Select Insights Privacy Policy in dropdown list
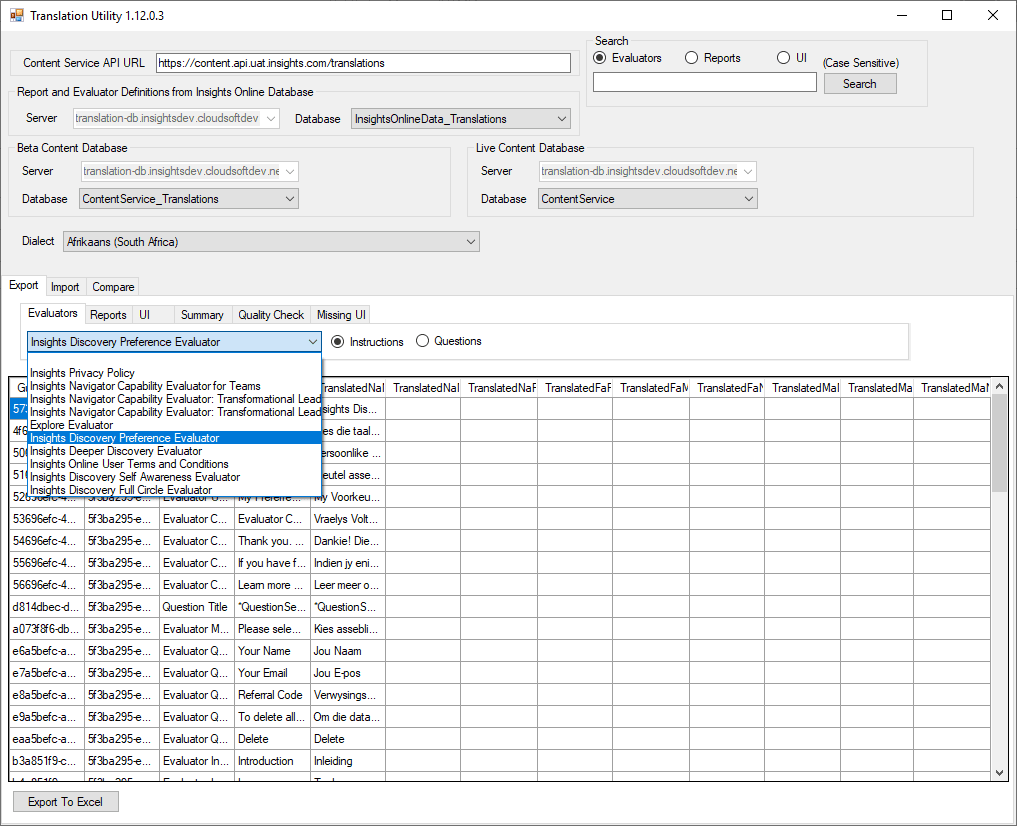Image resolution: width=1017 pixels, height=826 pixels. tap(174, 373)
